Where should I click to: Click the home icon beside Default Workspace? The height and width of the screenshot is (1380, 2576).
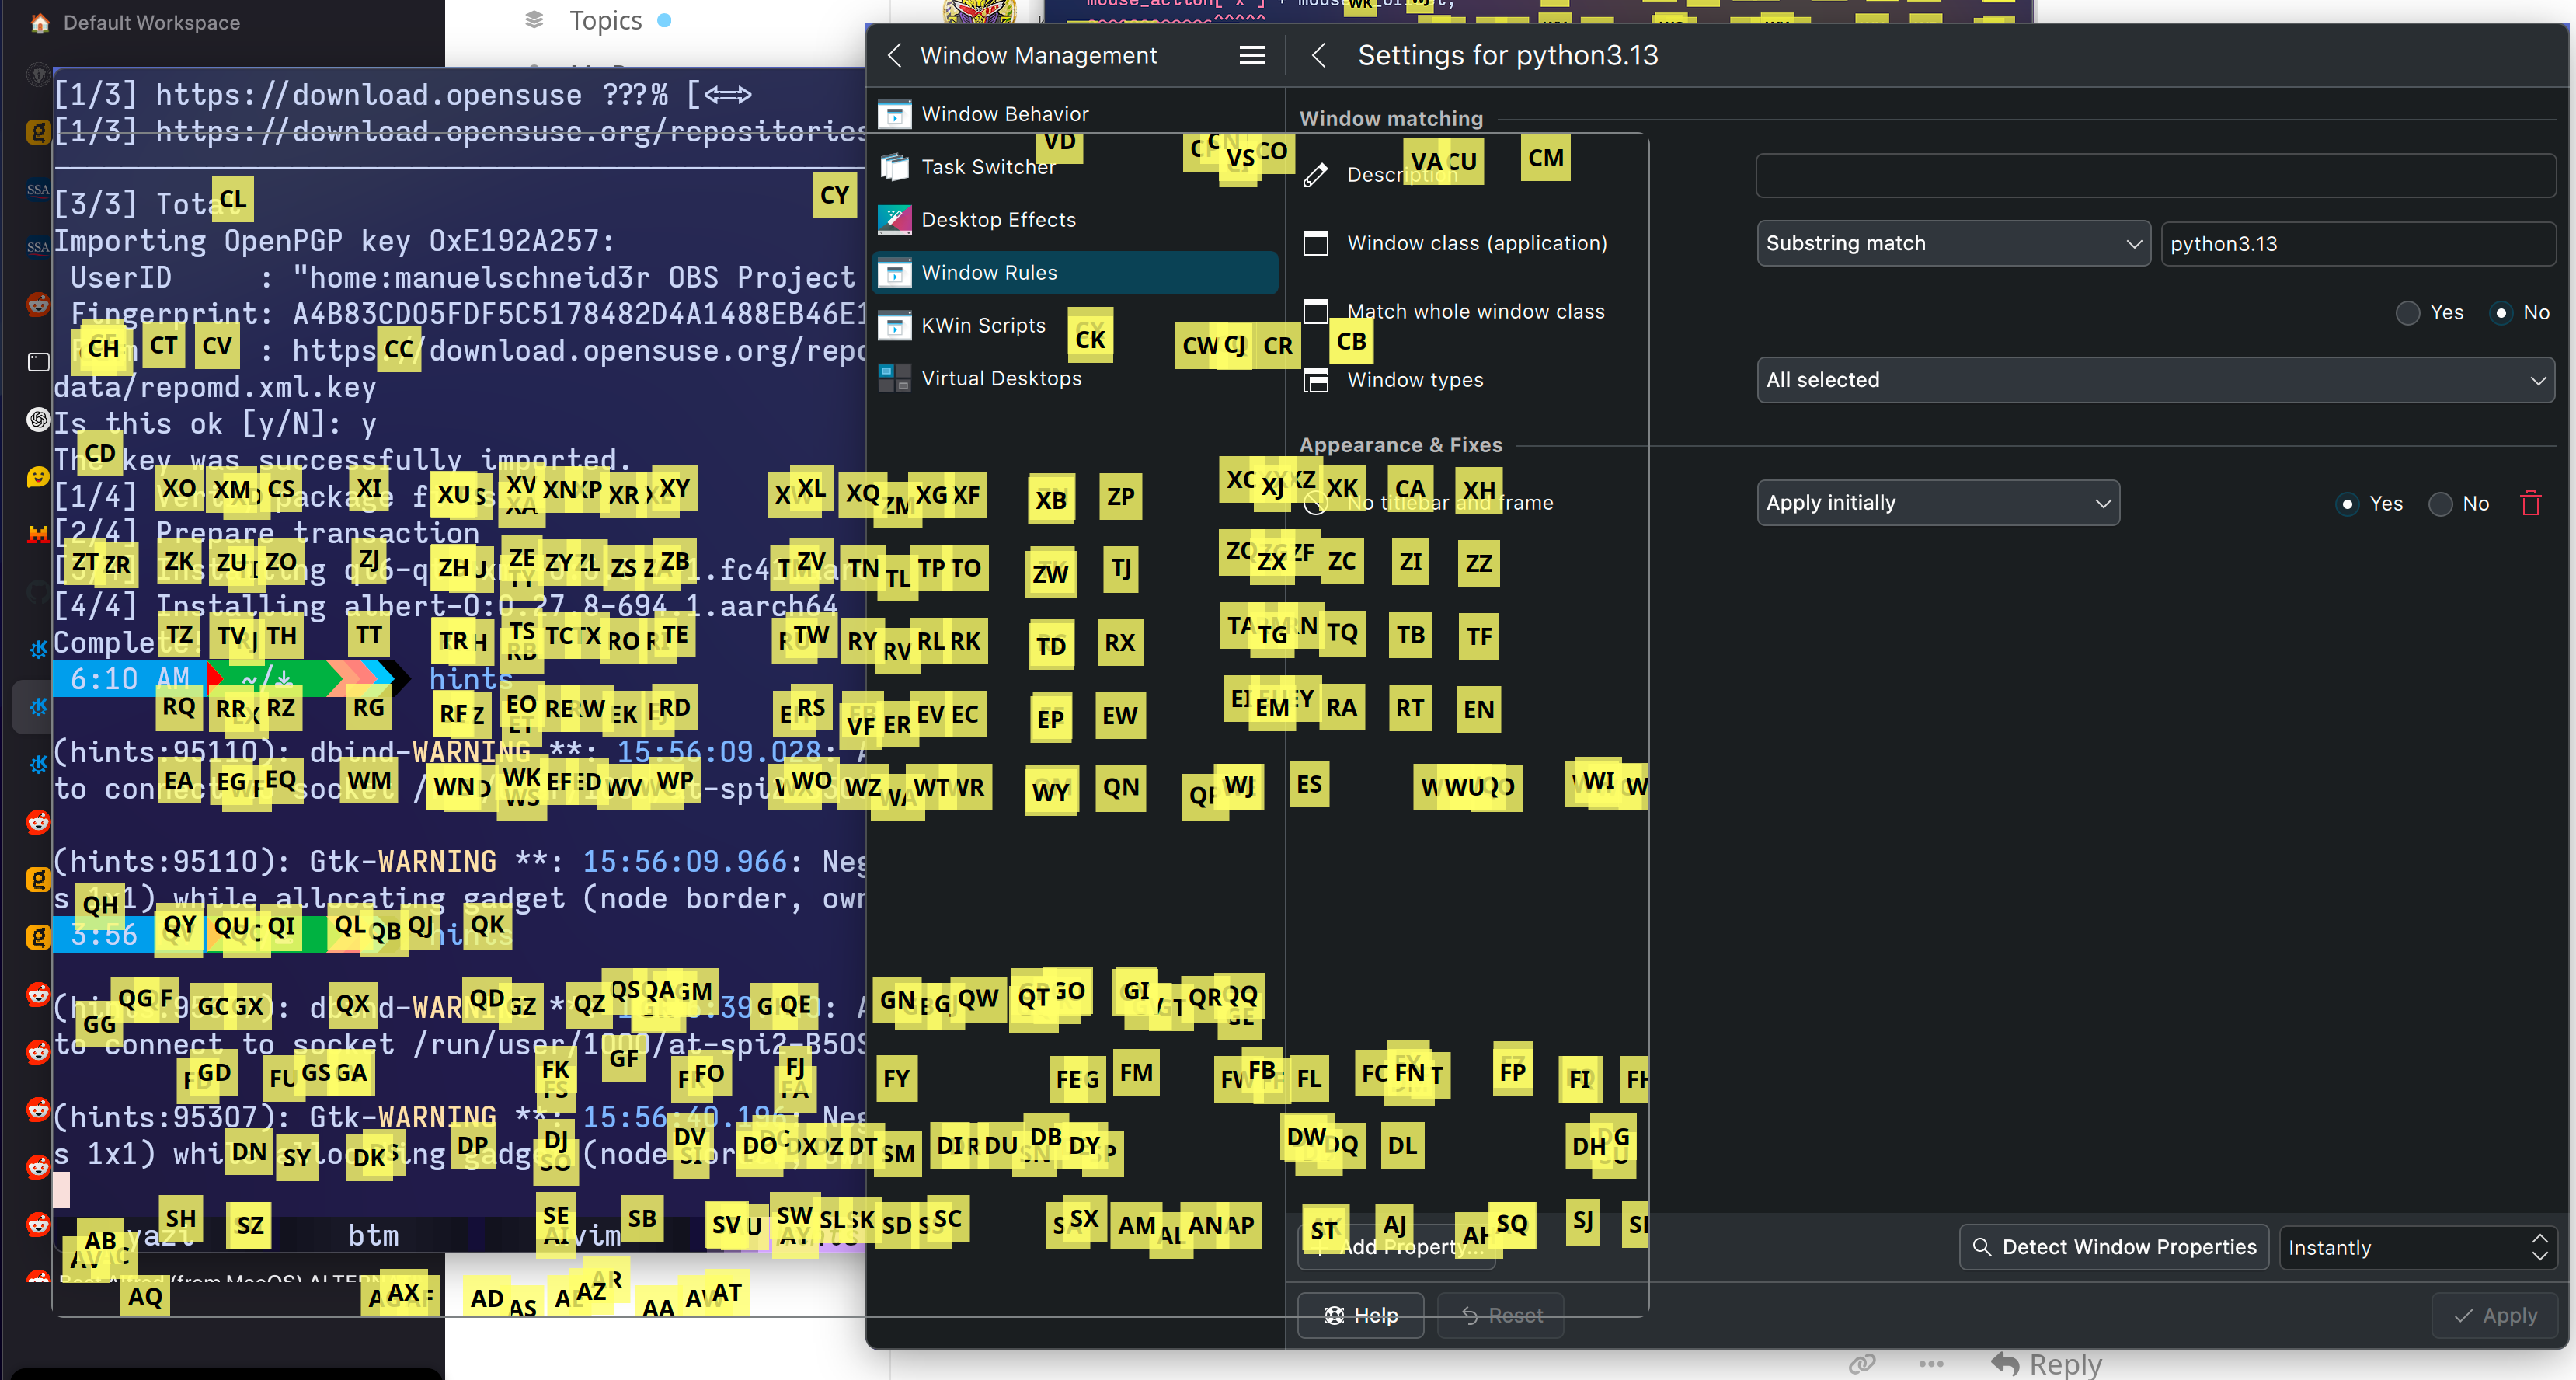pos(39,22)
